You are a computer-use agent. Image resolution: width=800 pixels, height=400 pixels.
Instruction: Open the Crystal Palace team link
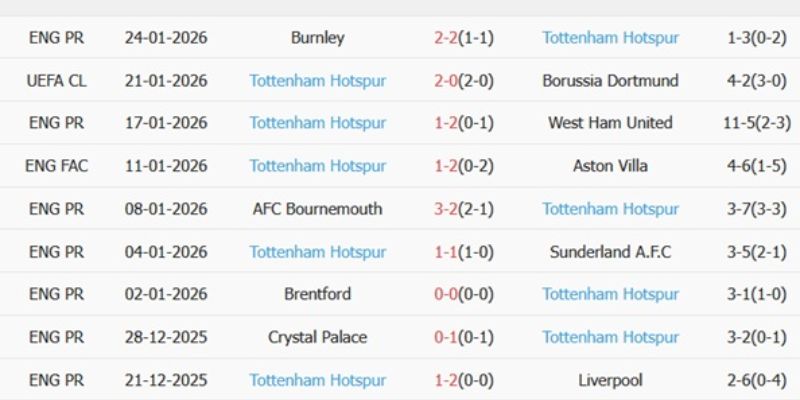pyautogui.click(x=317, y=337)
